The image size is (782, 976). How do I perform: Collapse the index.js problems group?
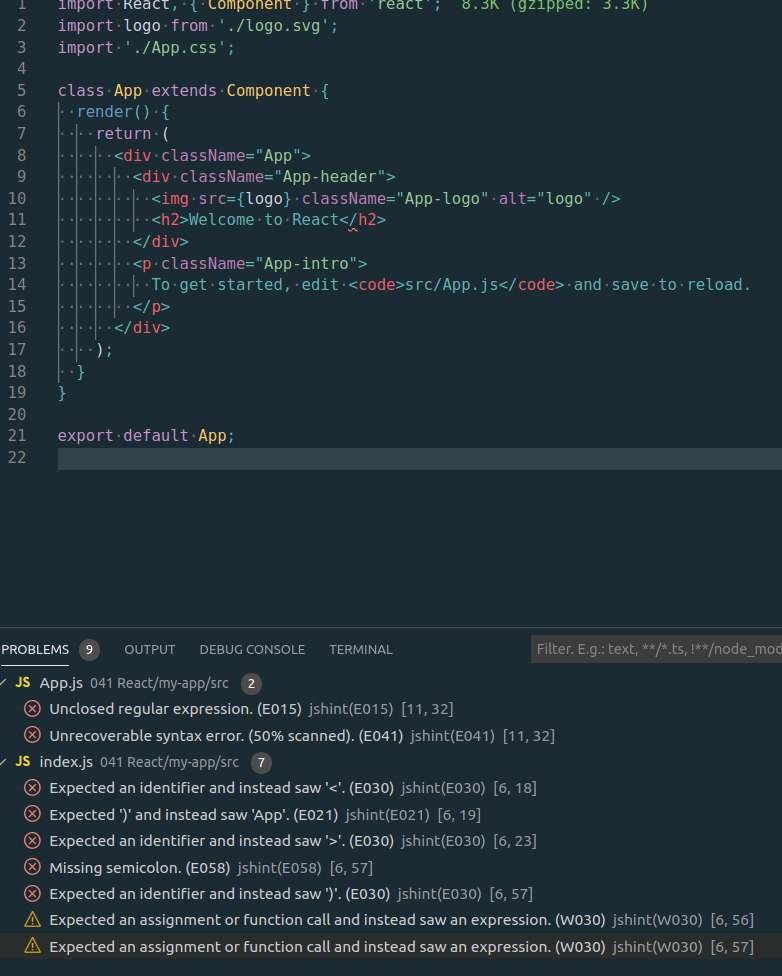coord(4,762)
